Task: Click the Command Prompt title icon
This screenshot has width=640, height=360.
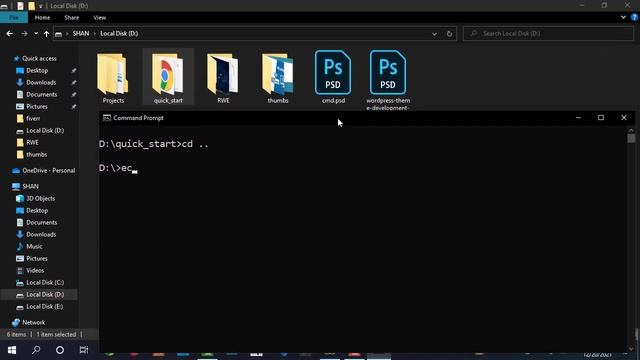Action: click(107, 118)
